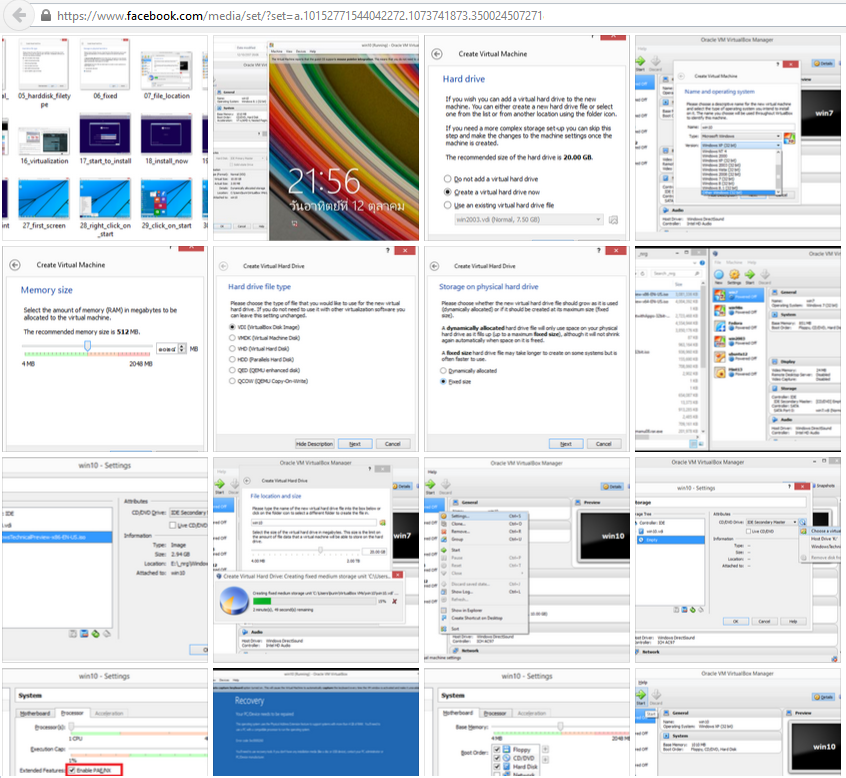This screenshot has width=846, height=778.
Task: Select 'Do not add a virtual hard drive'
Action: point(491,179)
